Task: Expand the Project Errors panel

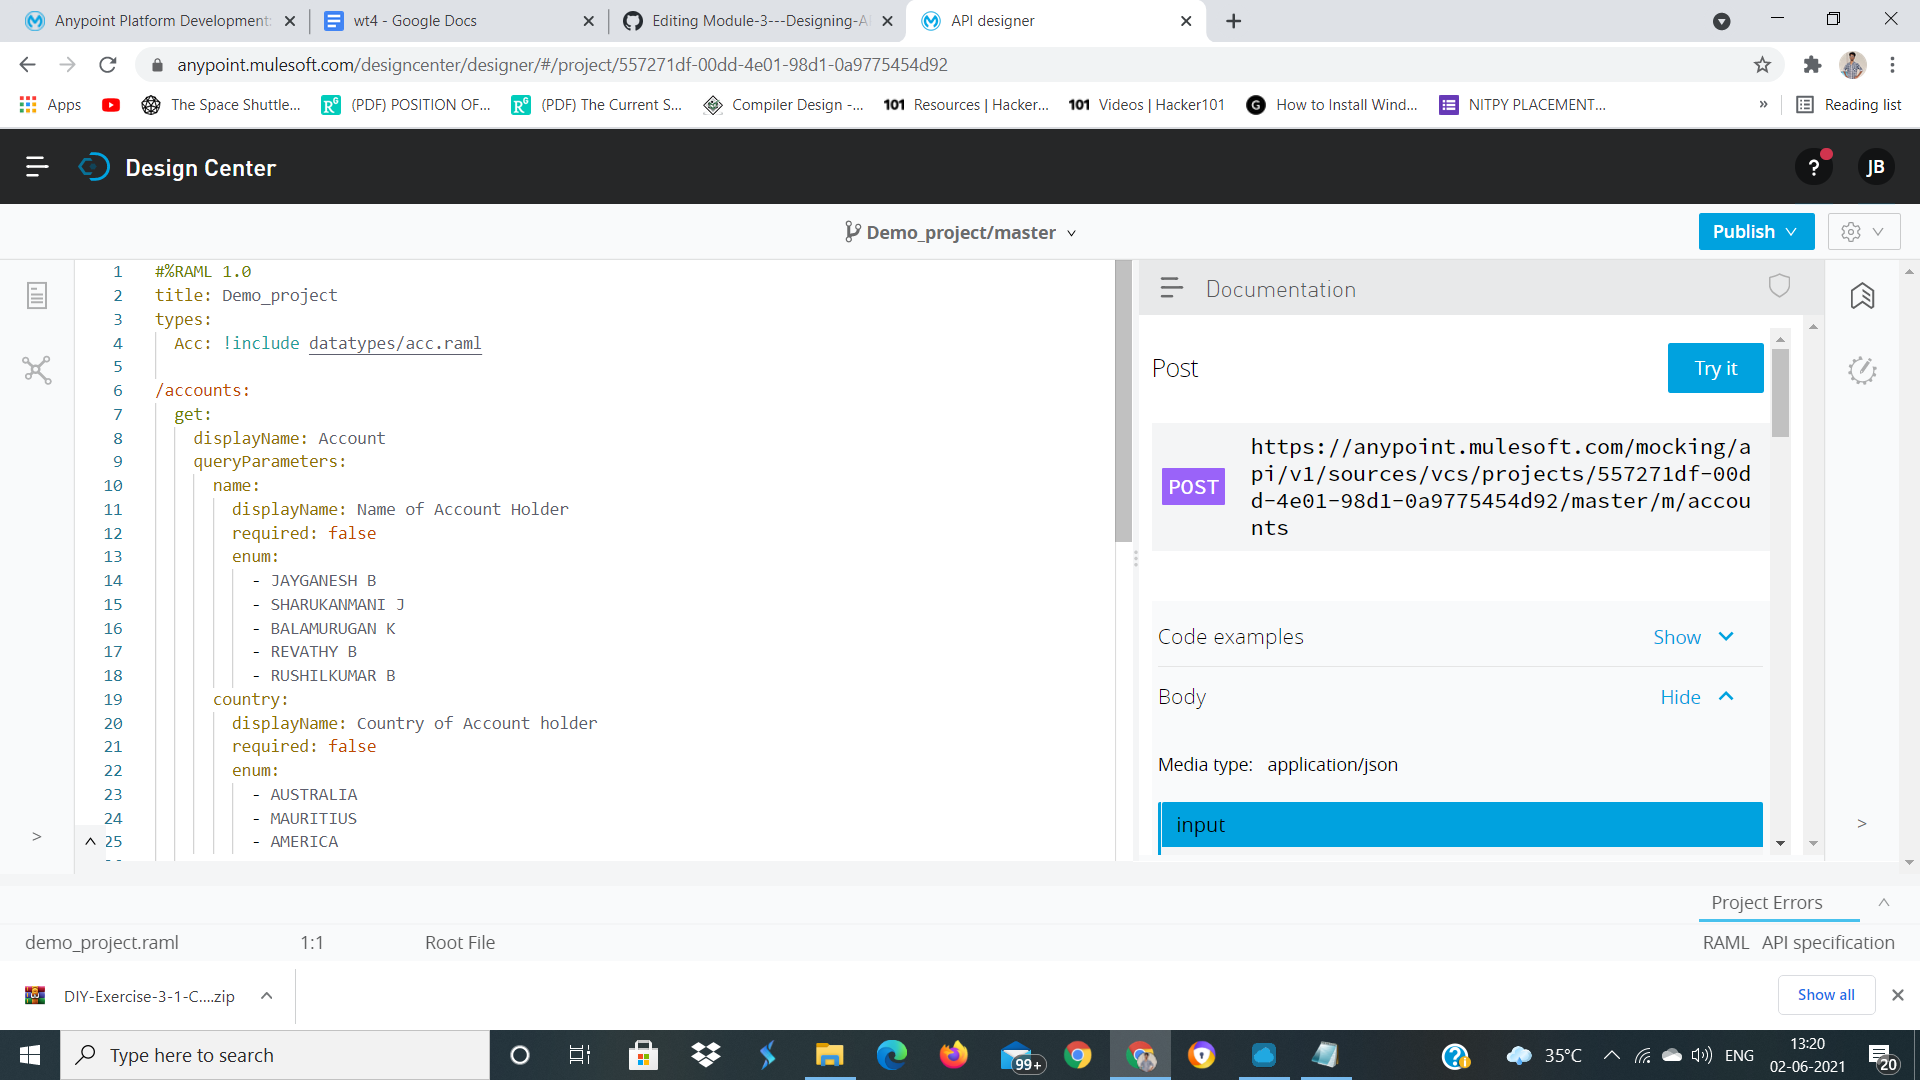Action: point(1883,902)
